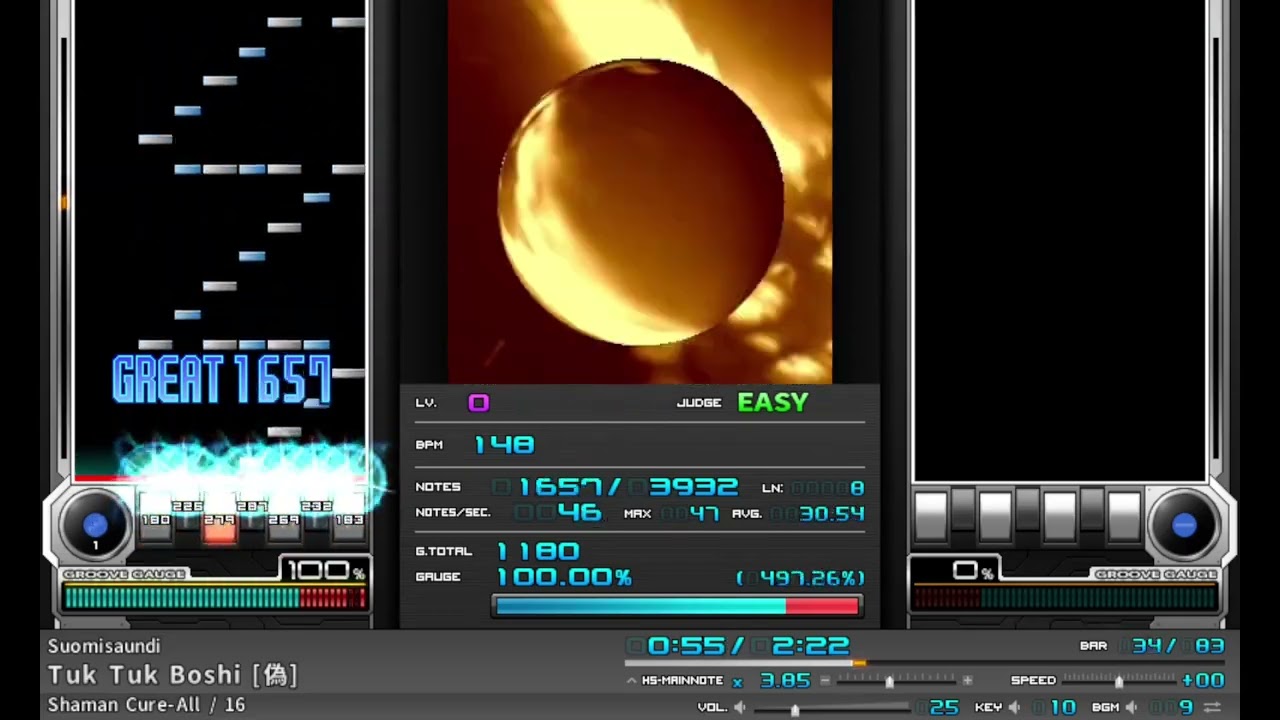1280x720 pixels.
Task: Click the total time 2:22
Action: (810, 646)
